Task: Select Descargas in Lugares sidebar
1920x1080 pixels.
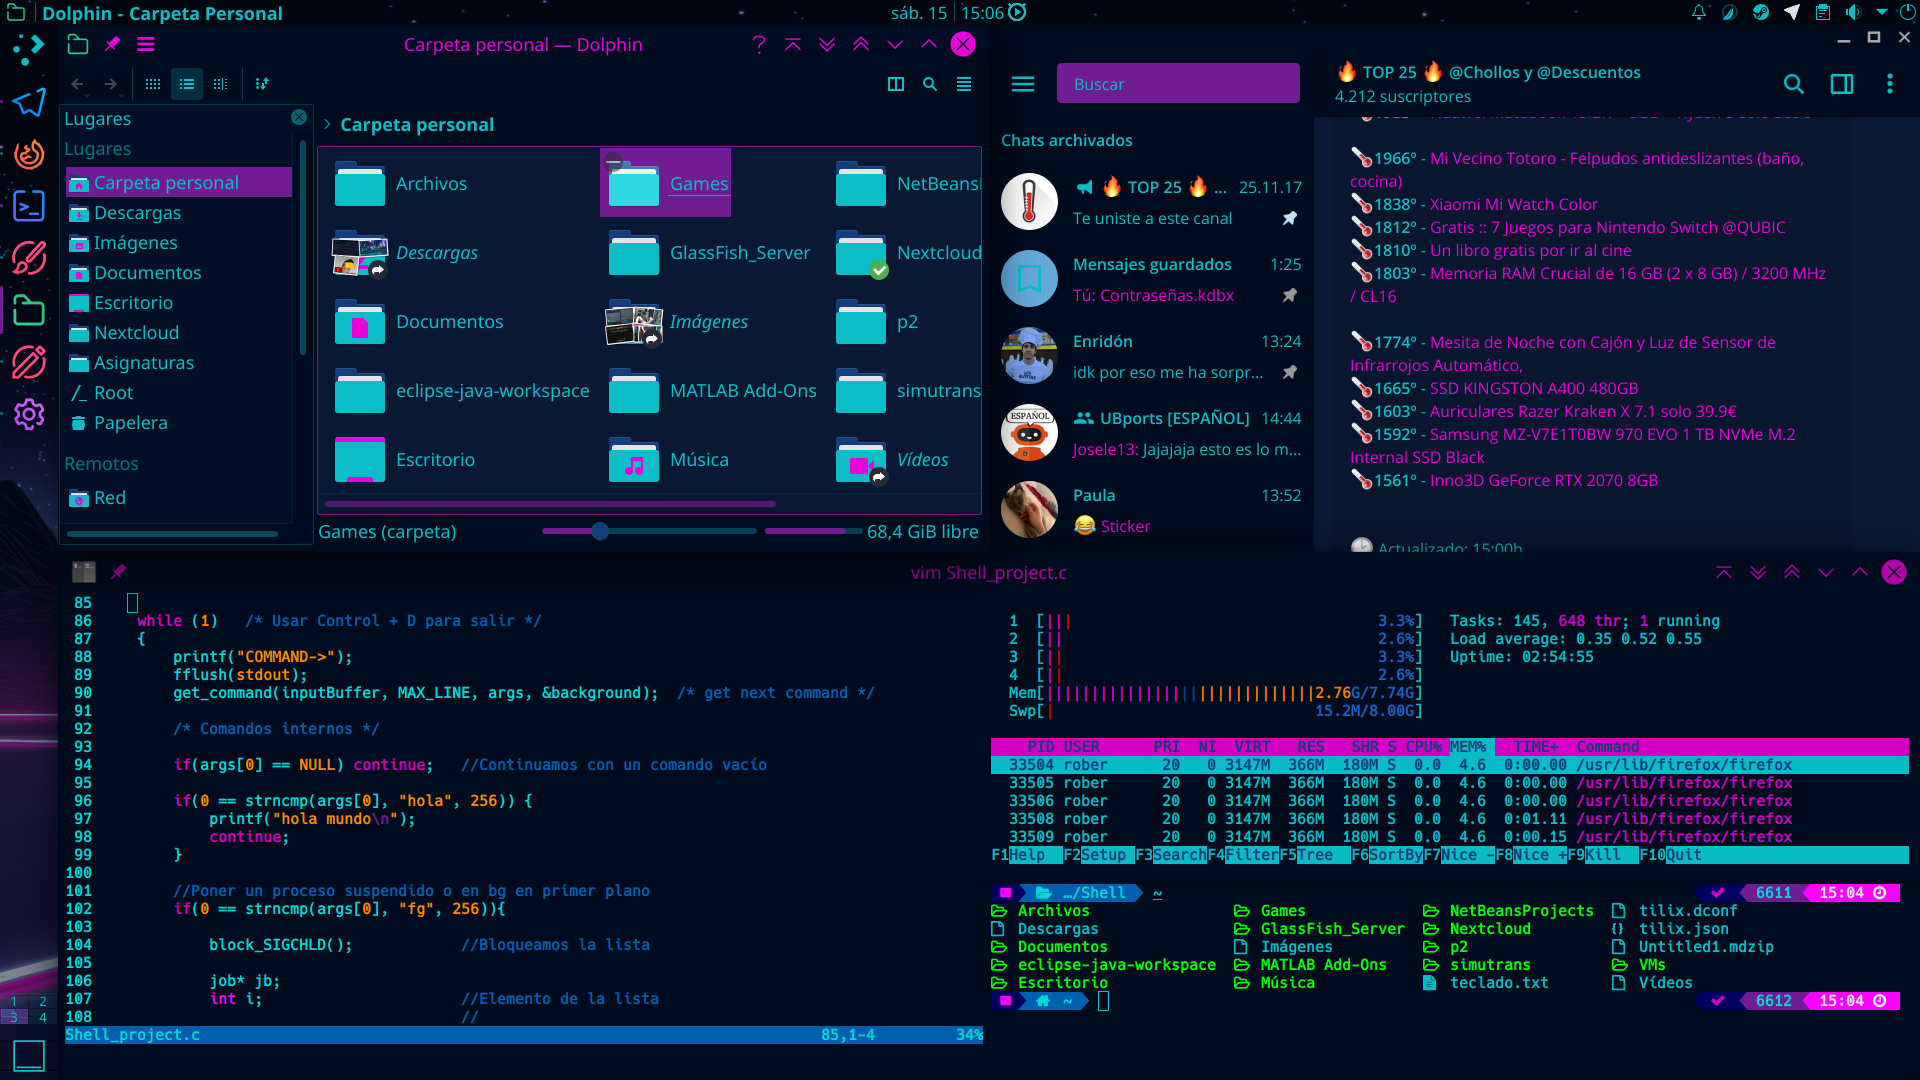Action: (137, 213)
